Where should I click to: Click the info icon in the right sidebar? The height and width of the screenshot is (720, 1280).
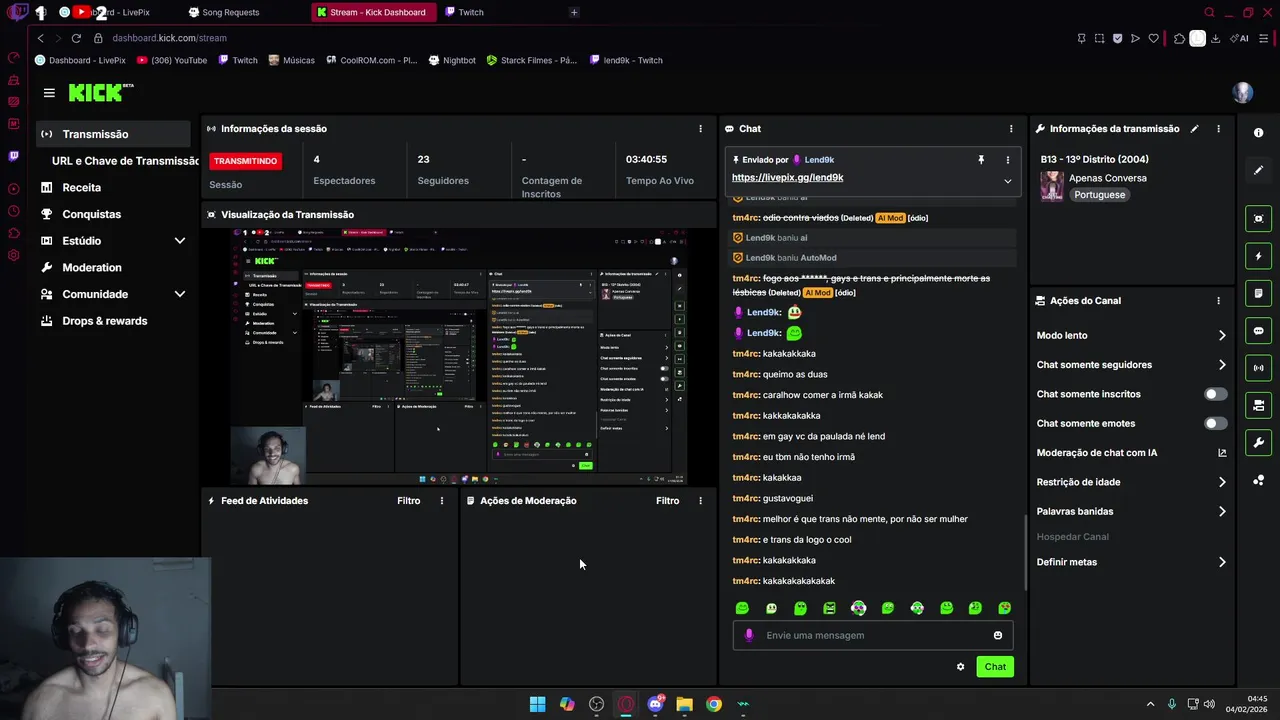(x=1258, y=133)
